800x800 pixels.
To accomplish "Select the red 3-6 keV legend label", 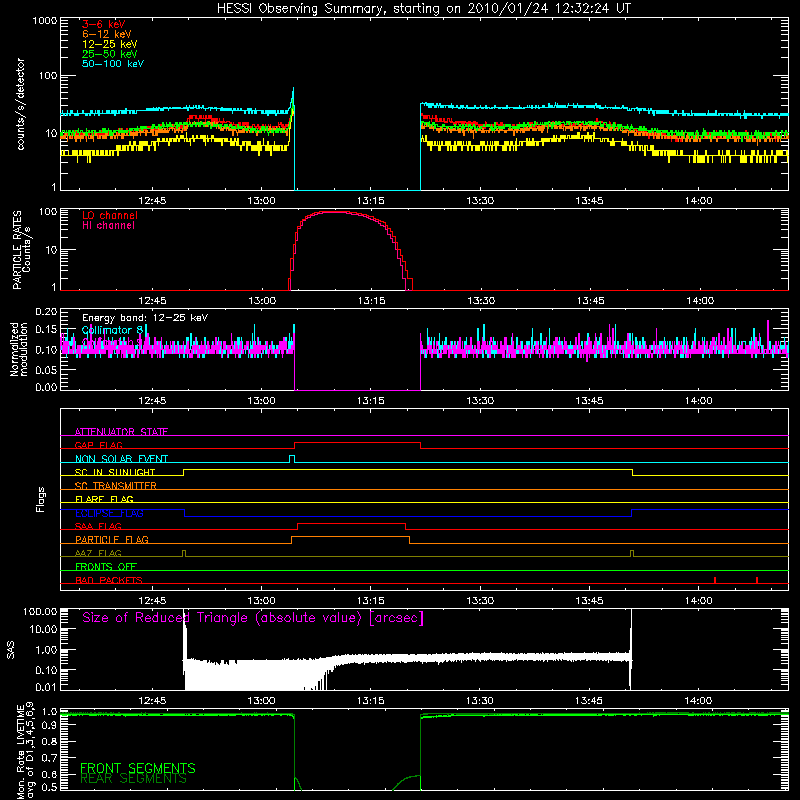I will [104, 24].
